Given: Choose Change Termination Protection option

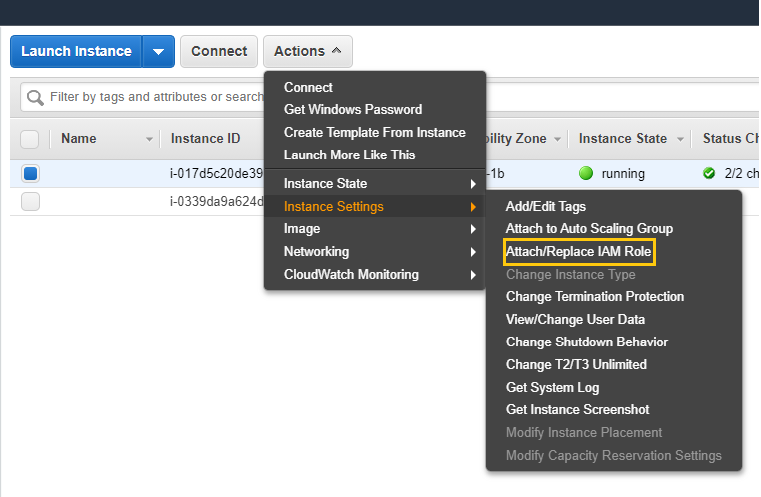Looking at the screenshot, I should [594, 297].
